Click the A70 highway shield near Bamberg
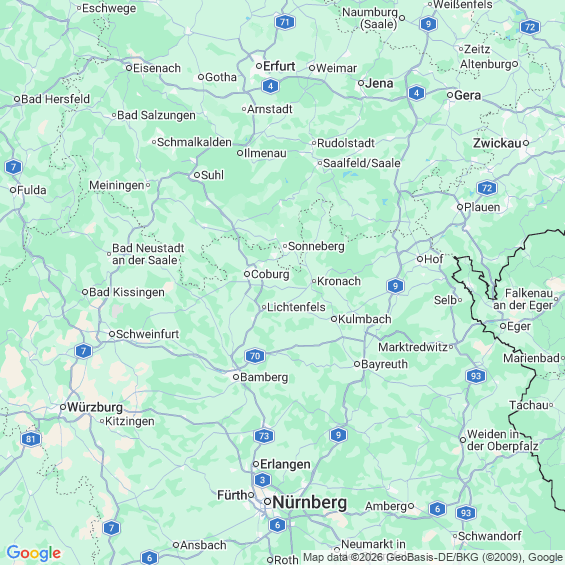This screenshot has width=565, height=565. 255,356
